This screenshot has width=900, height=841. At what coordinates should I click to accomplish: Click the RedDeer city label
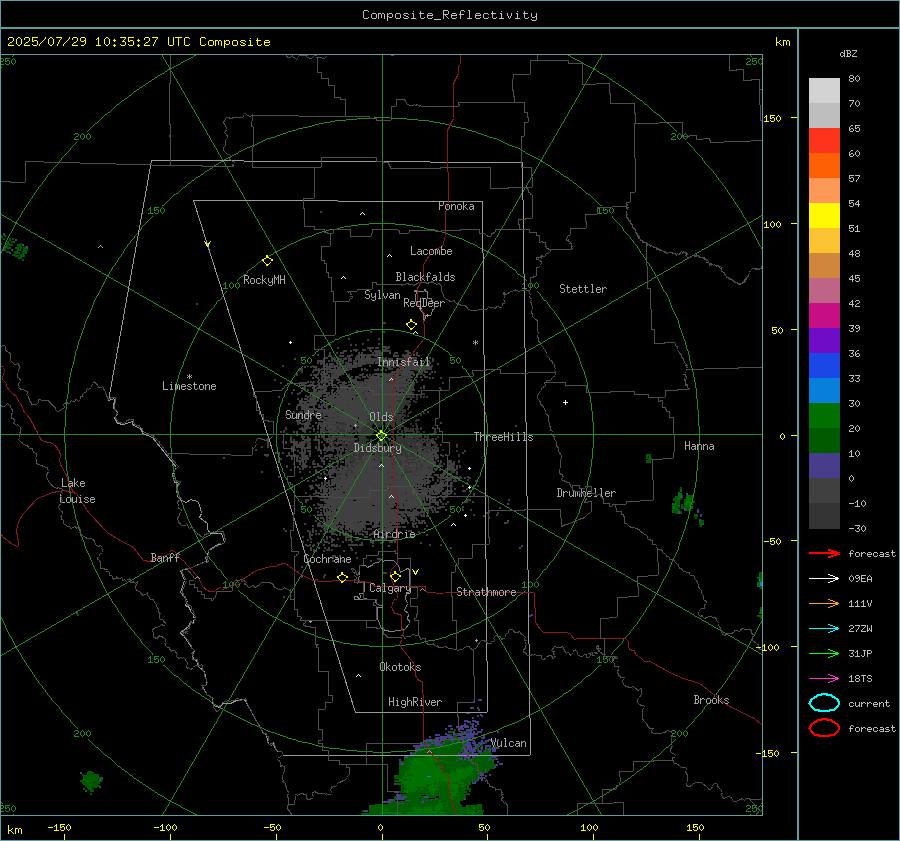coord(424,303)
